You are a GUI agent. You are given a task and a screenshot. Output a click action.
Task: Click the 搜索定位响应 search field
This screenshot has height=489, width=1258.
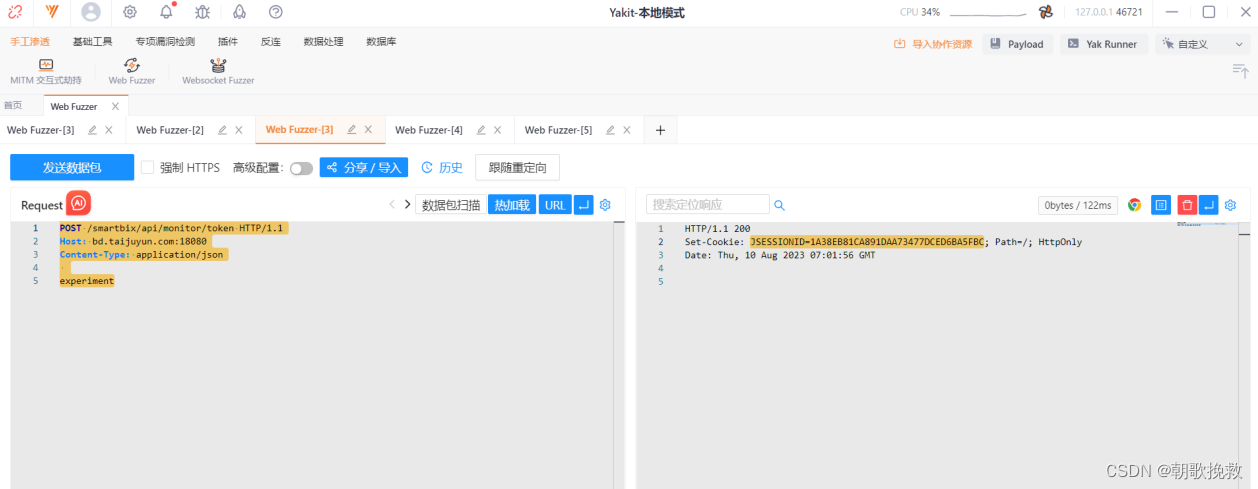[708, 205]
